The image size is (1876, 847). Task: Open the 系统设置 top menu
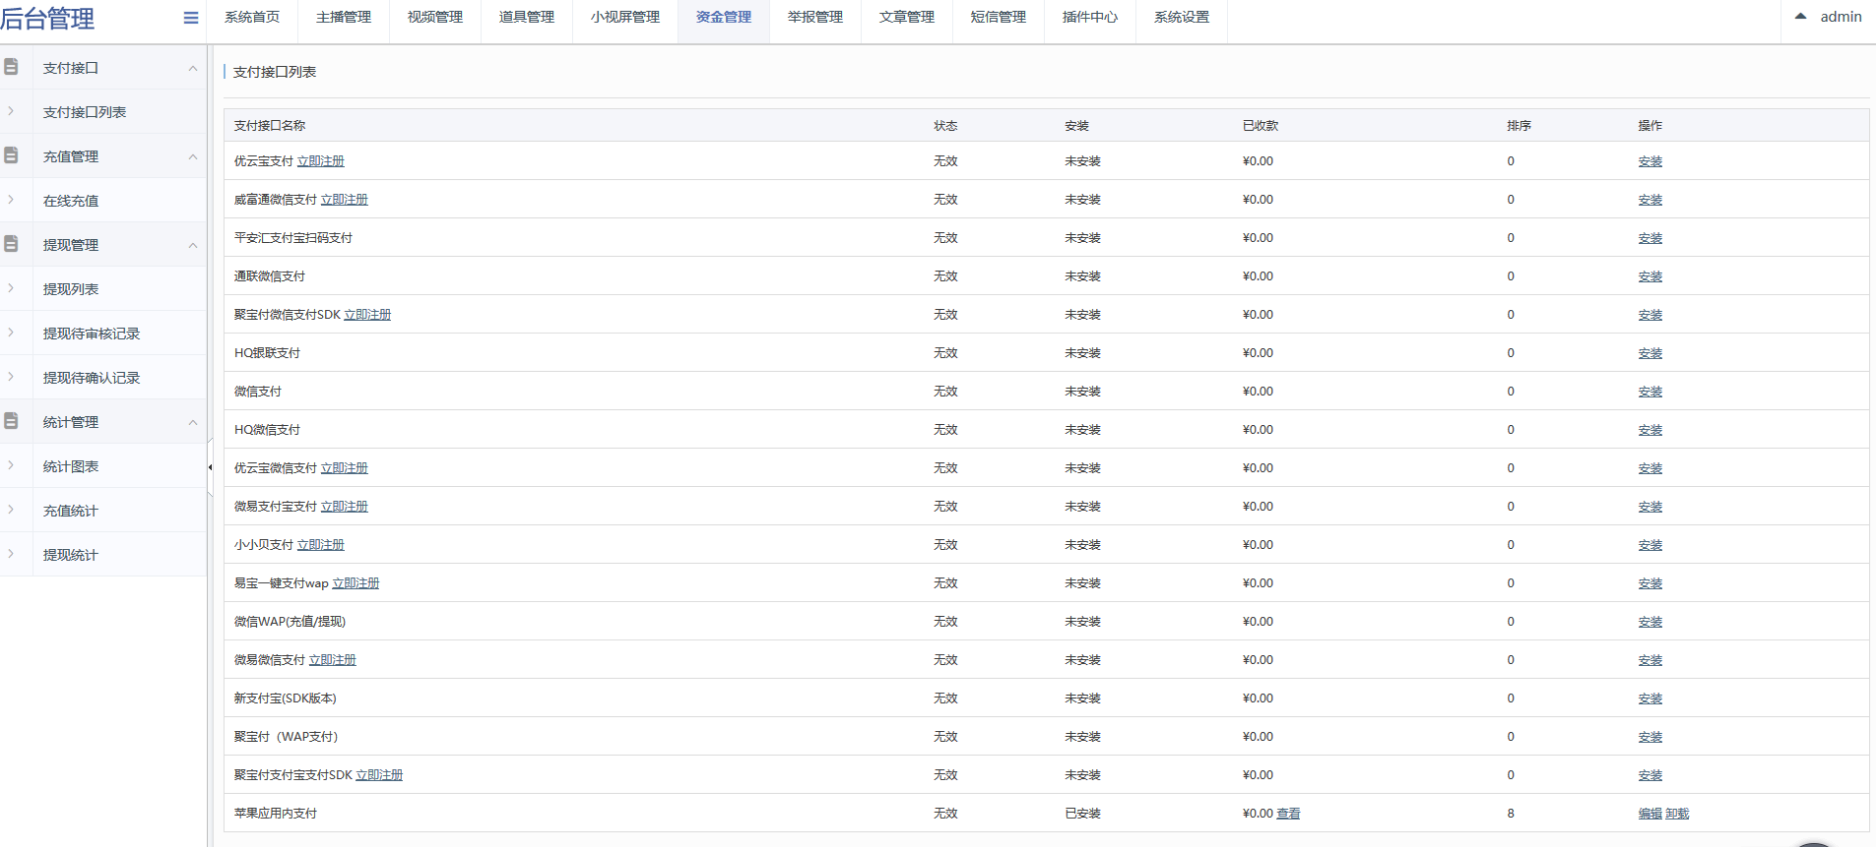pos(1181,18)
